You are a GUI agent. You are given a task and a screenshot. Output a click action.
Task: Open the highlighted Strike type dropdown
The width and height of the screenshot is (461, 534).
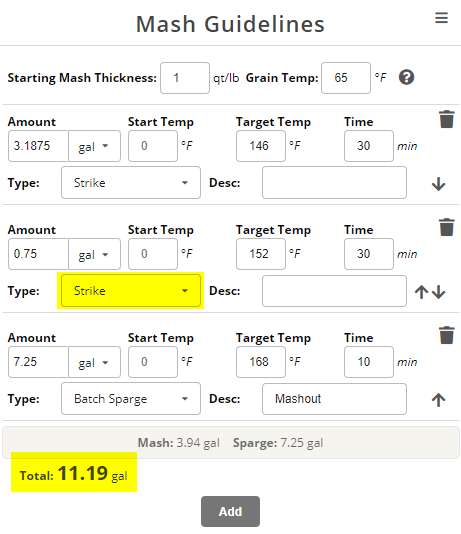(131, 290)
